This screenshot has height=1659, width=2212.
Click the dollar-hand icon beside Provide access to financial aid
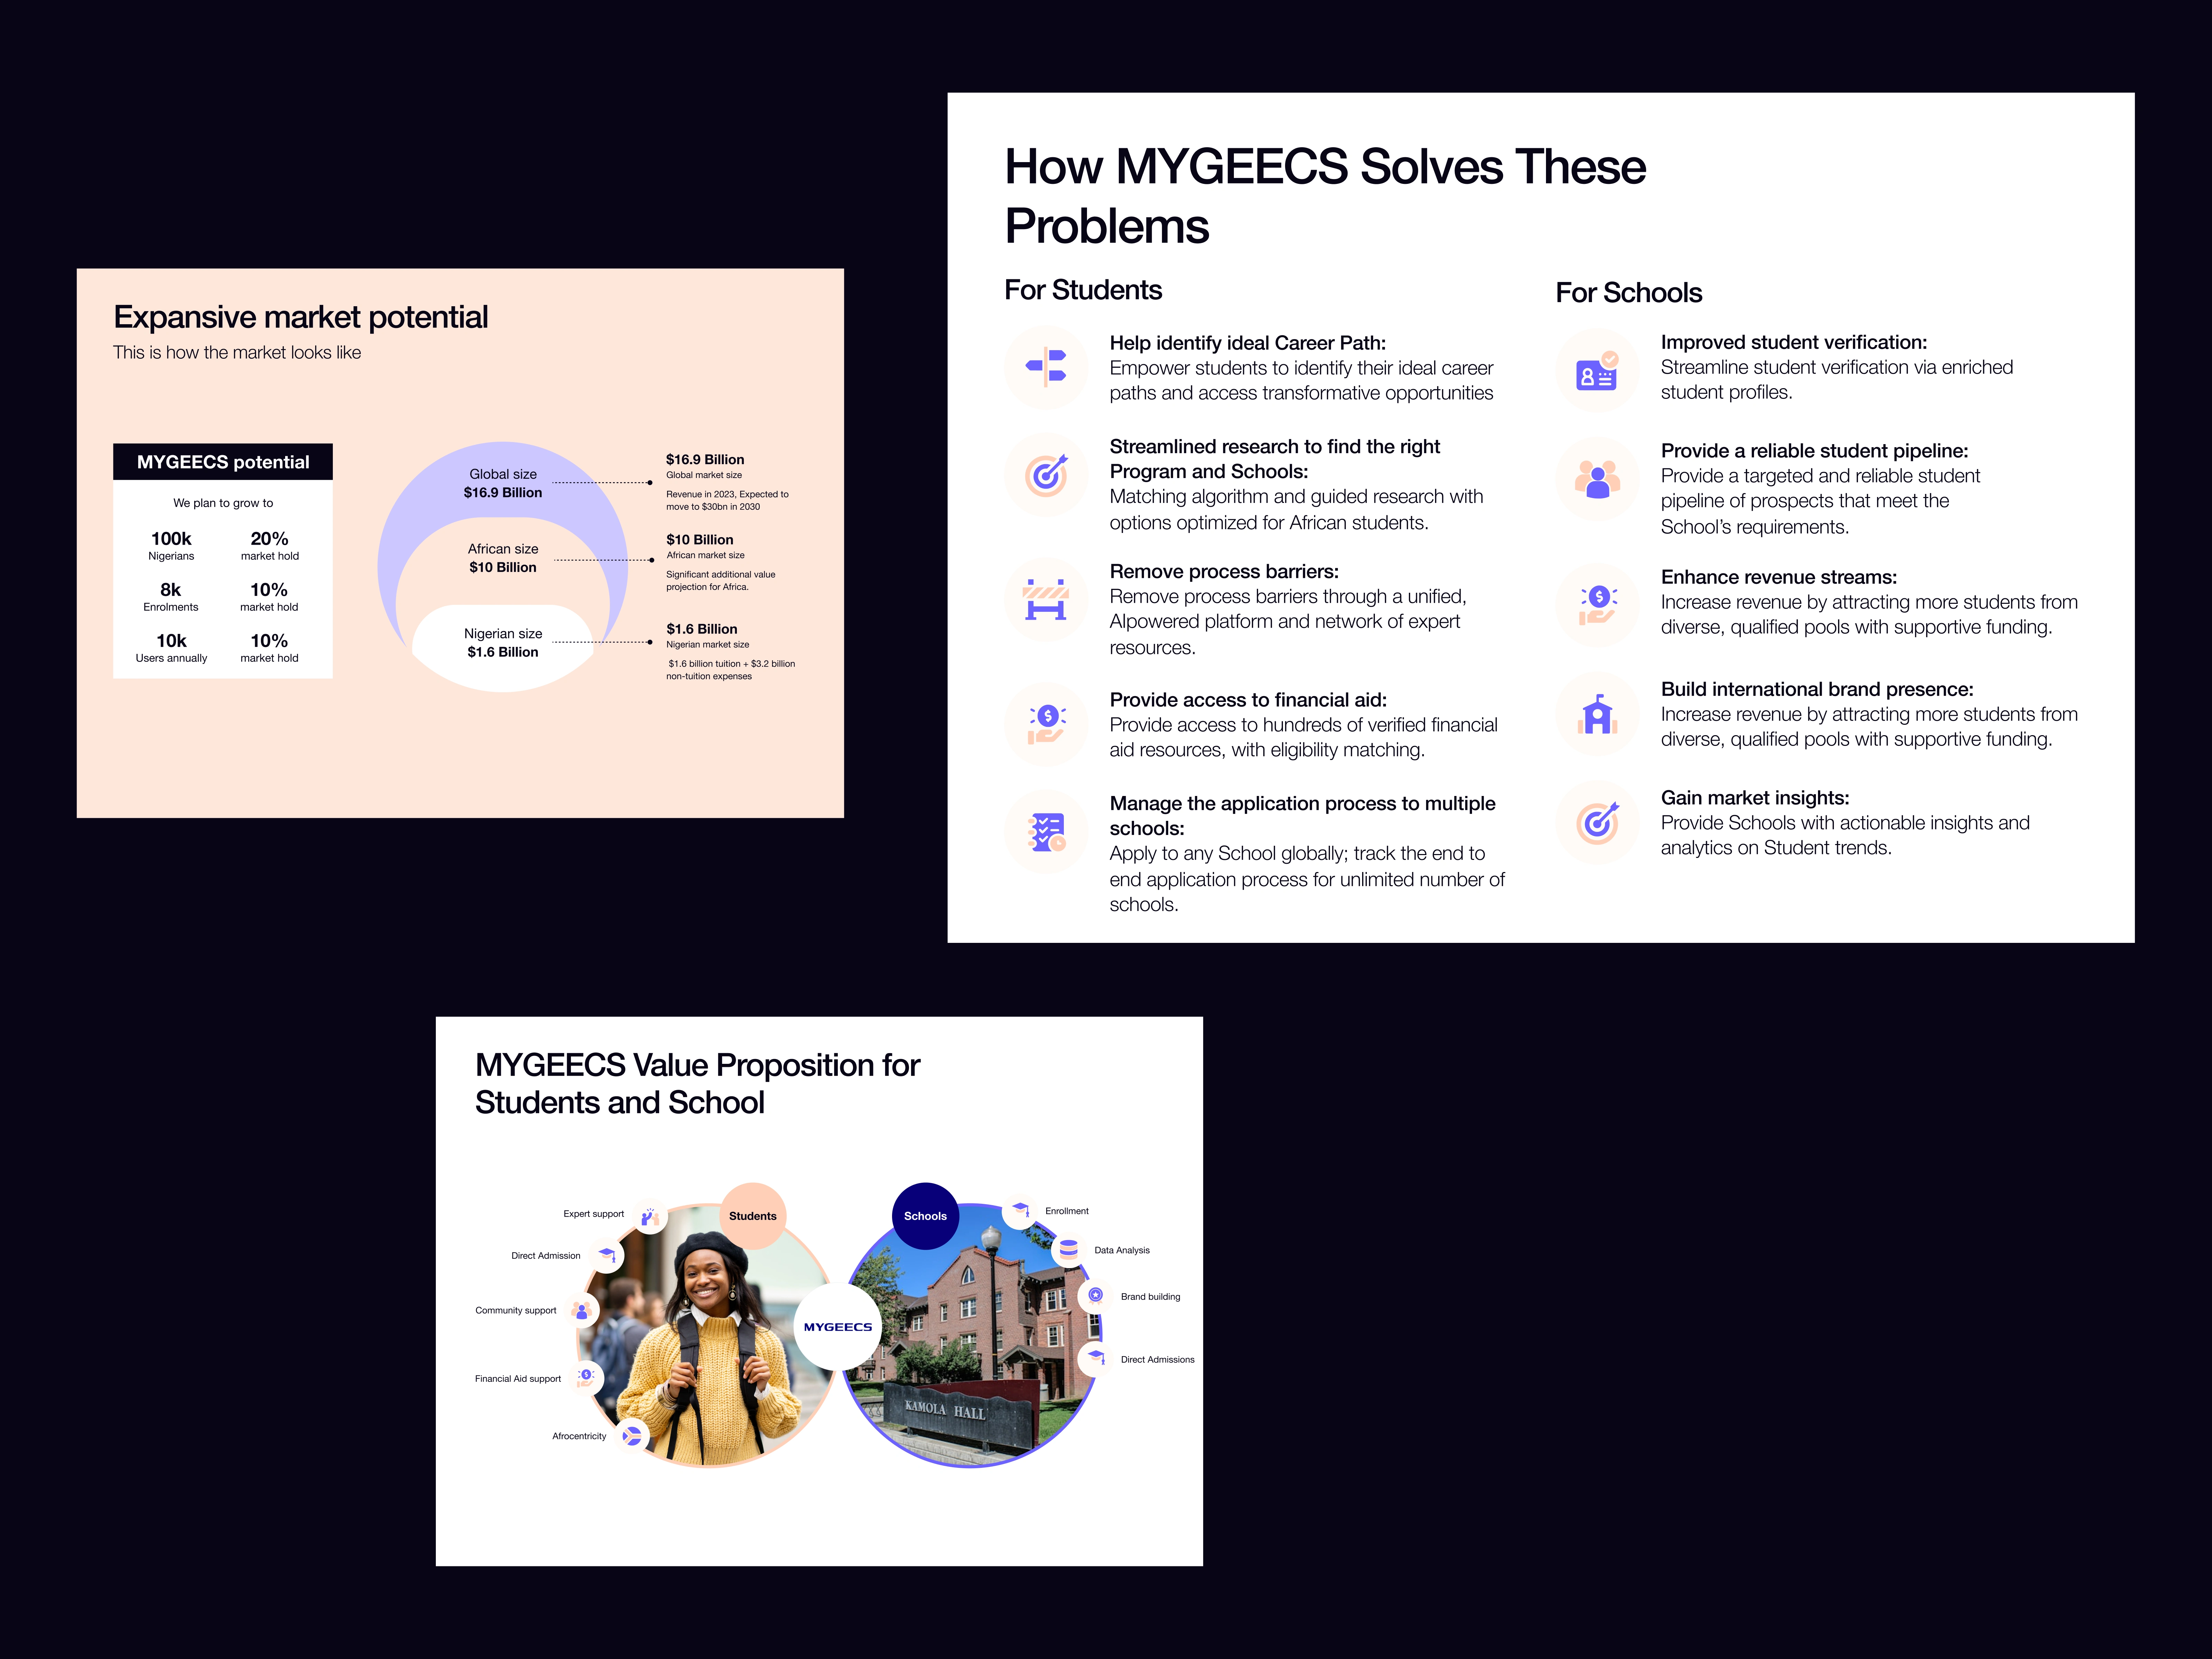coord(1046,724)
